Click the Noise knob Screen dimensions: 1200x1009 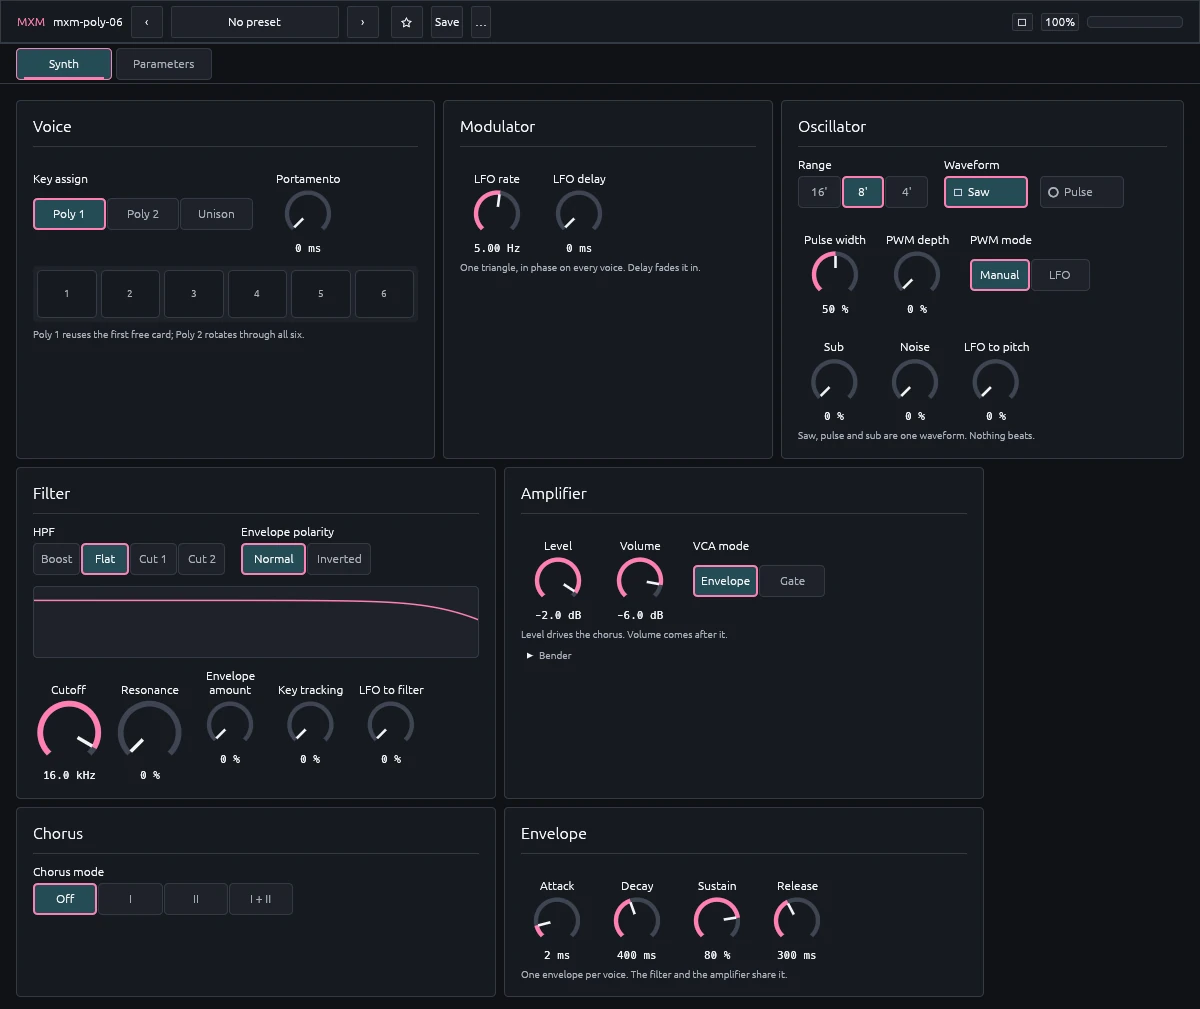(x=915, y=381)
